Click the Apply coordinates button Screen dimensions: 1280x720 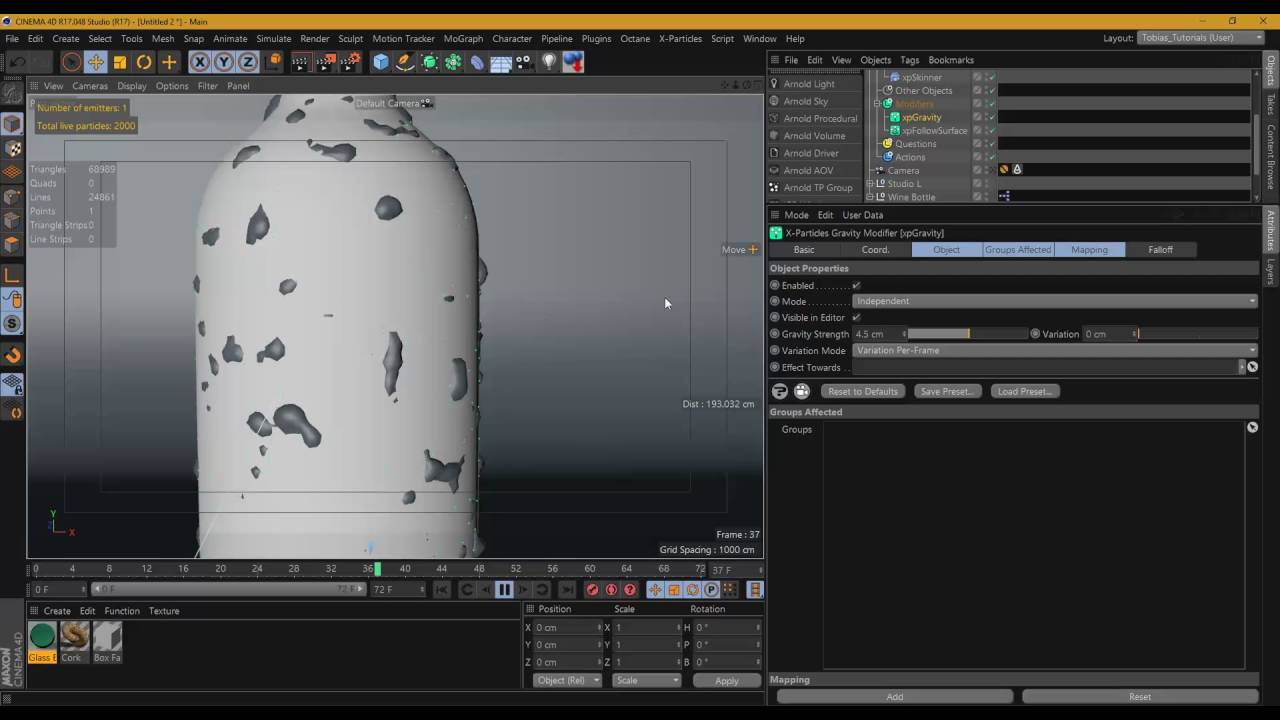point(727,681)
